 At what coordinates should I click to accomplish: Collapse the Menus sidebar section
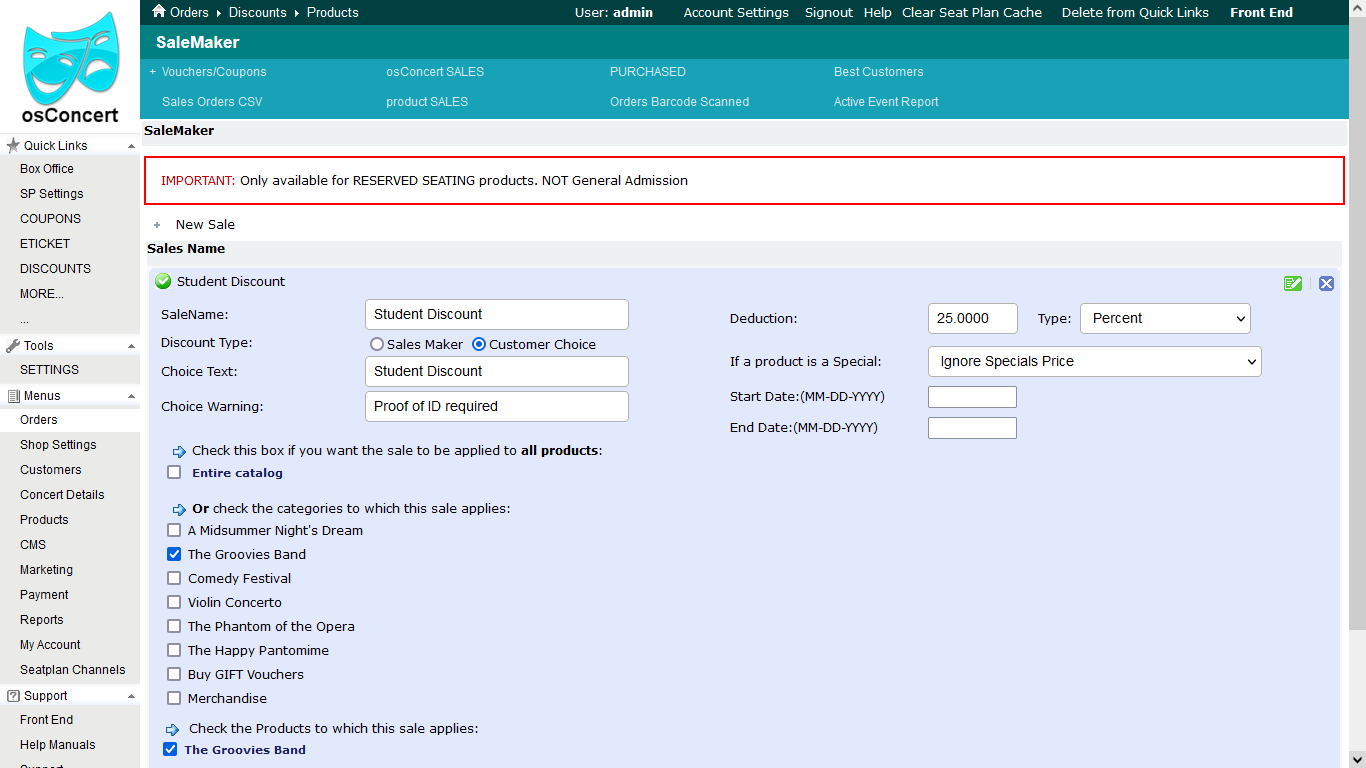click(x=131, y=396)
